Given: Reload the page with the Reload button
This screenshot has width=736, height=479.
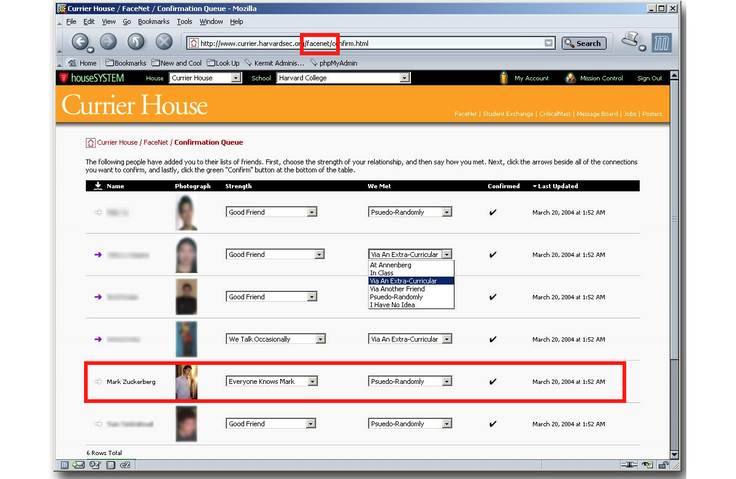Looking at the screenshot, I should coord(136,42).
